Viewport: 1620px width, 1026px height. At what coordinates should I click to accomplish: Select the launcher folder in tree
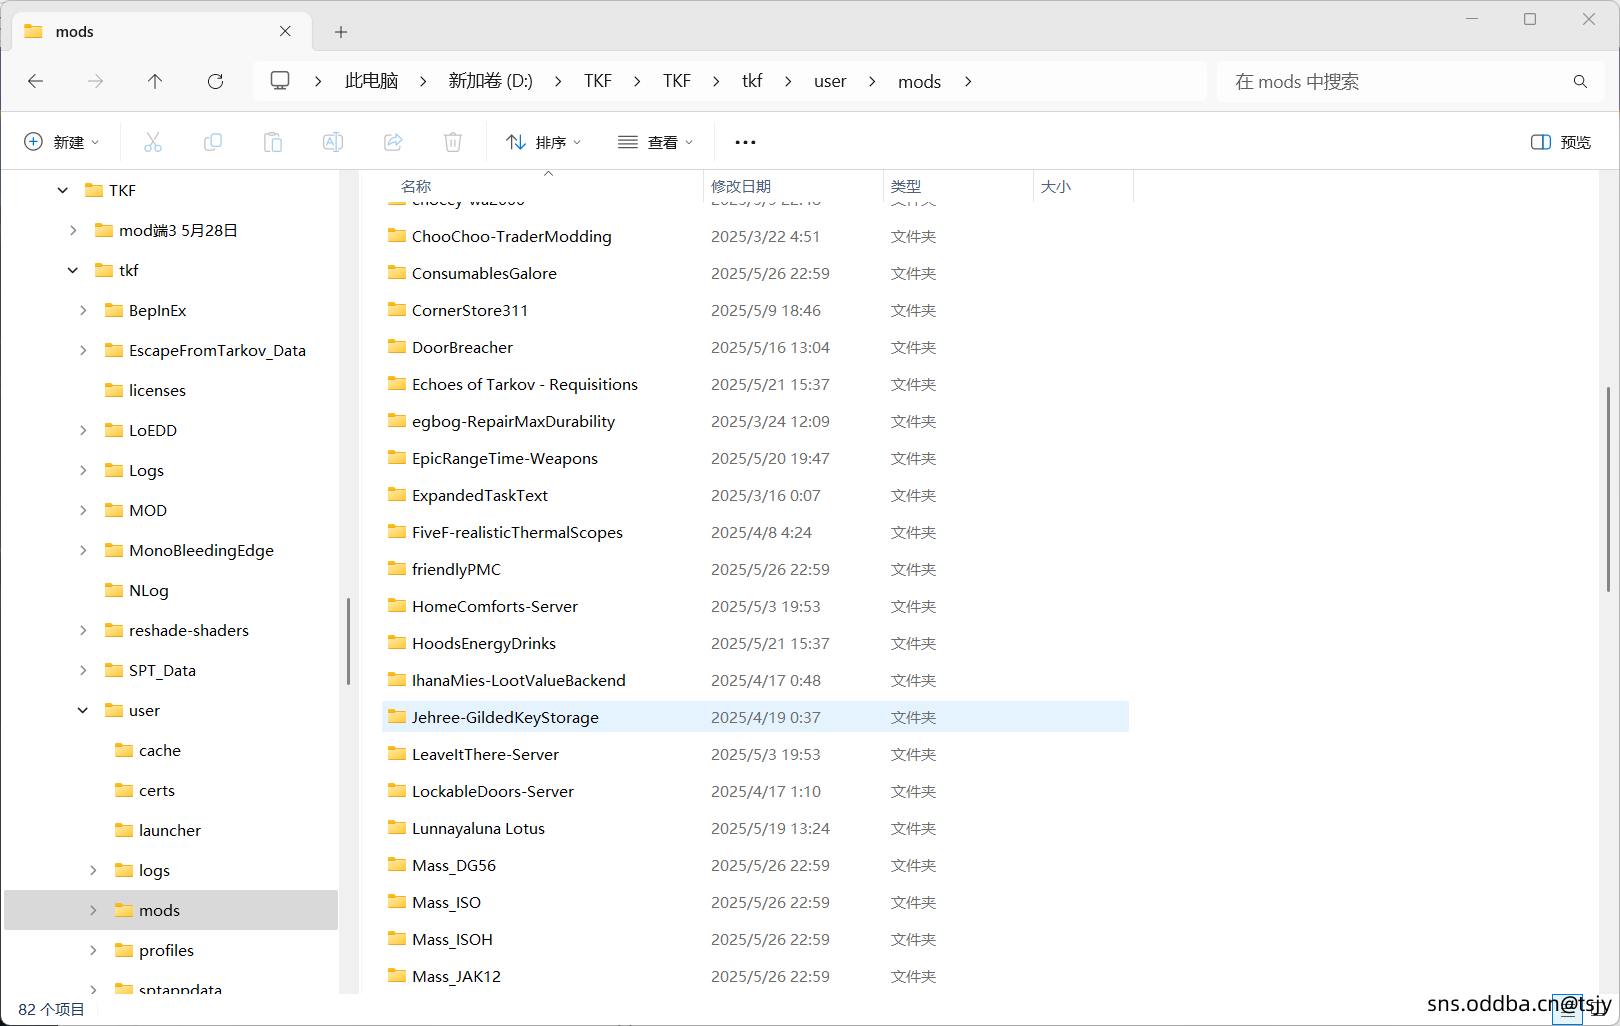point(169,830)
